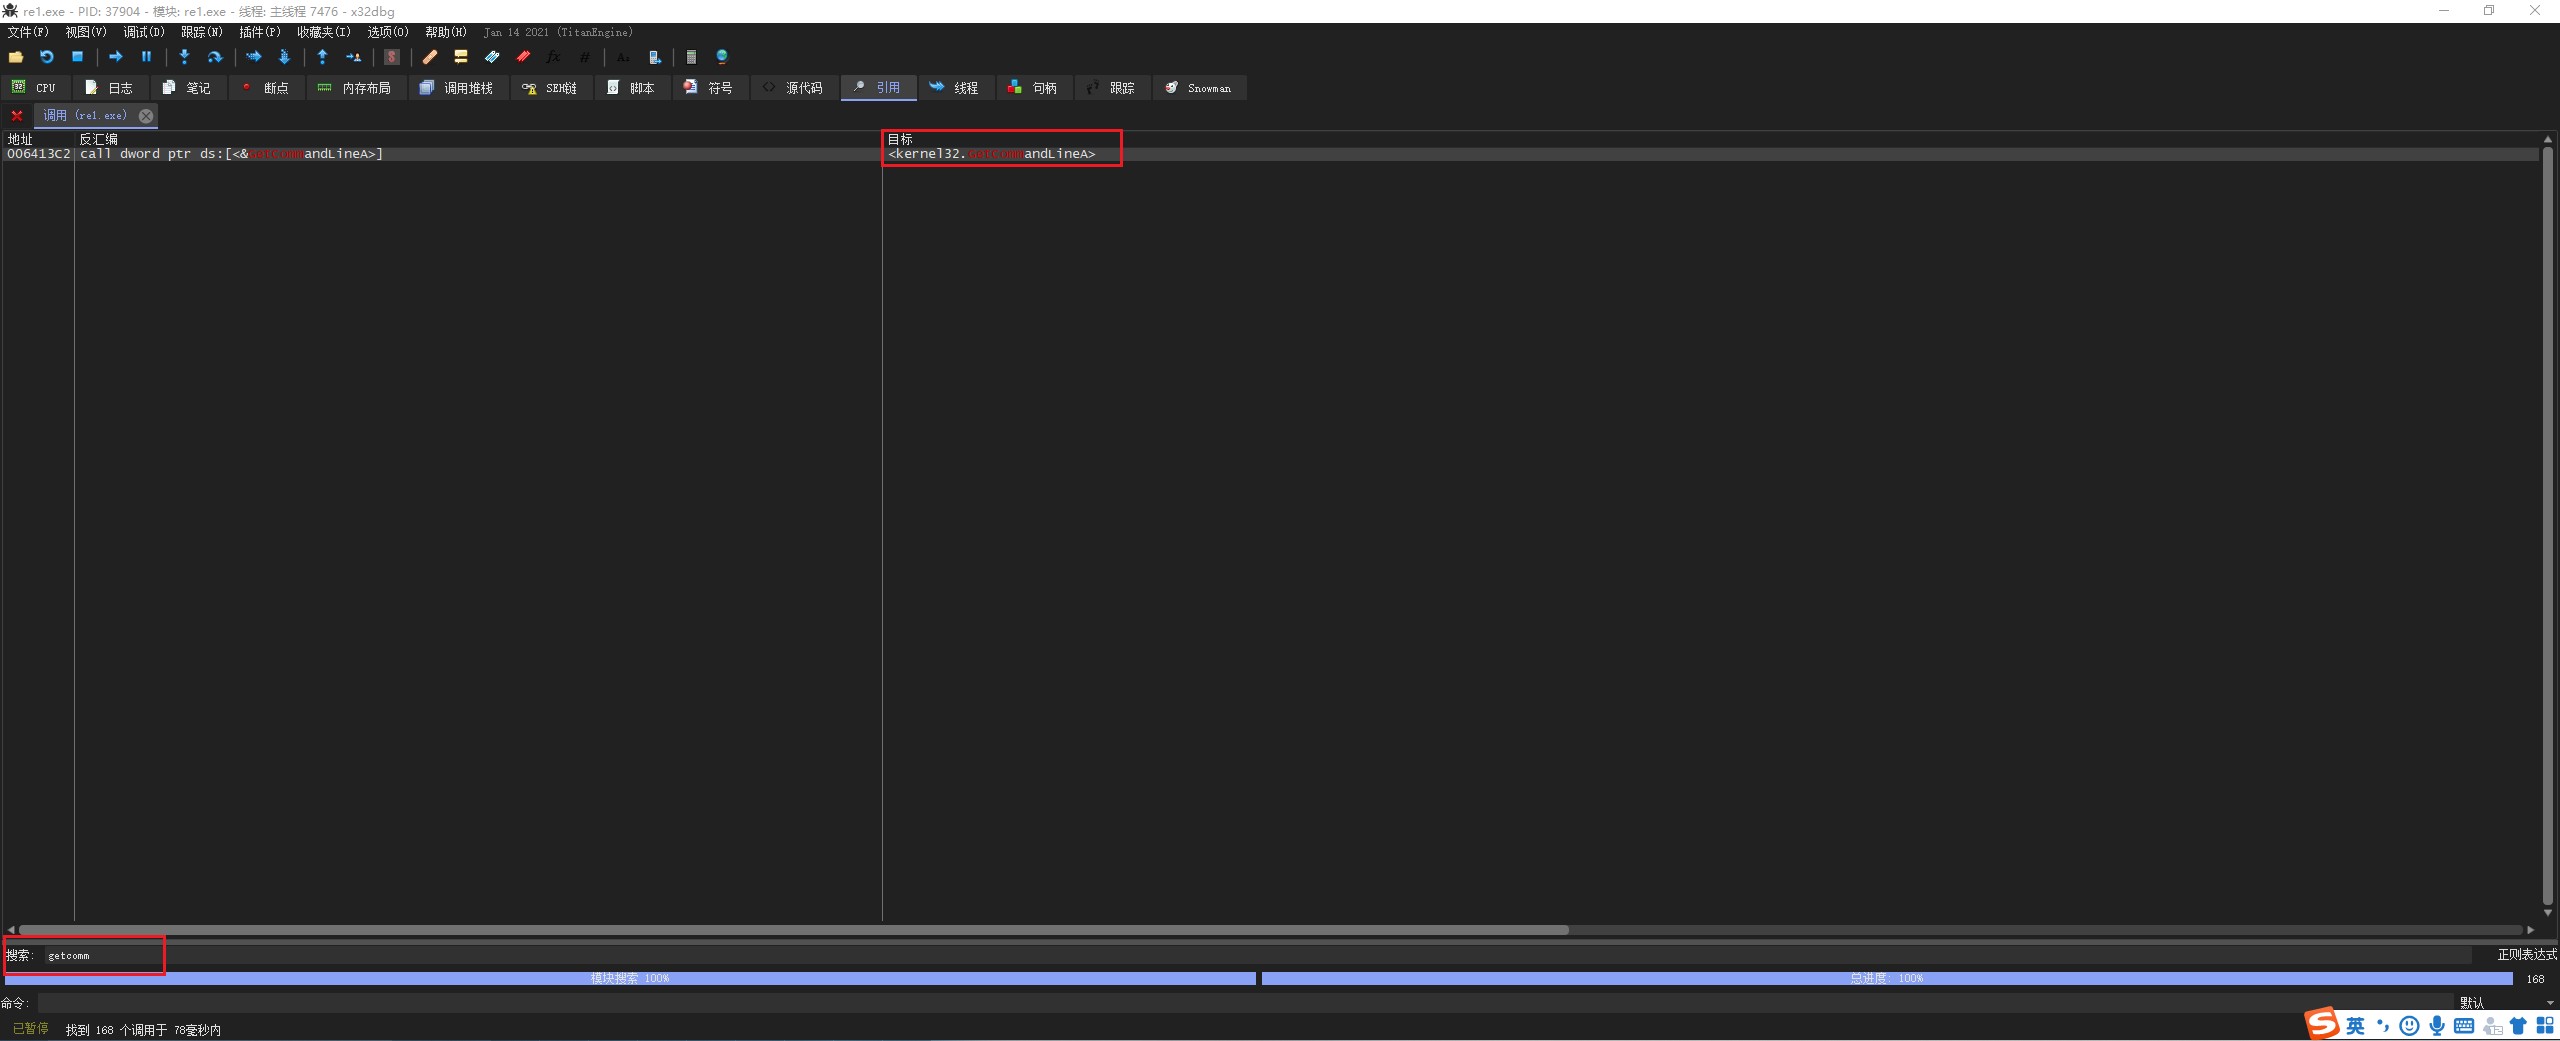Click the run till return up-arrow icon
Image resolution: width=2560 pixels, height=1041 pixels.
[322, 57]
